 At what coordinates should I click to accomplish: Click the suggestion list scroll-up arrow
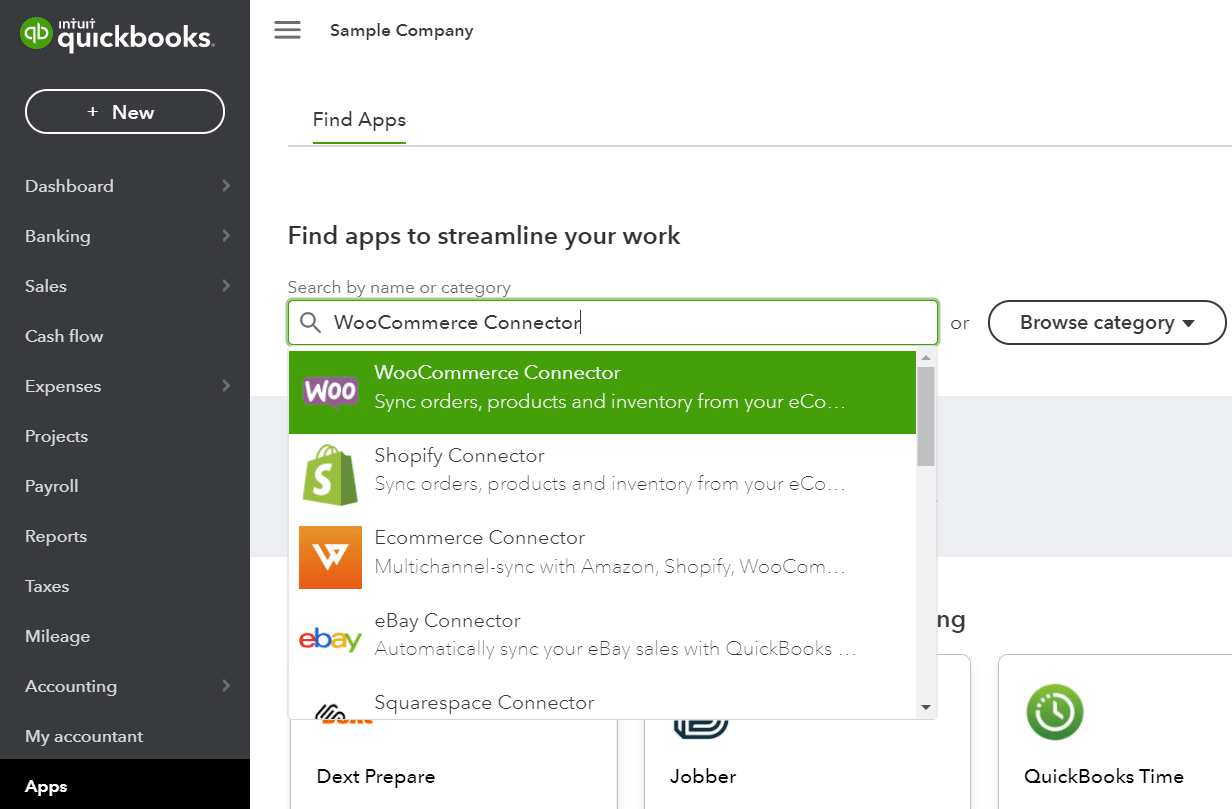[x=926, y=358]
